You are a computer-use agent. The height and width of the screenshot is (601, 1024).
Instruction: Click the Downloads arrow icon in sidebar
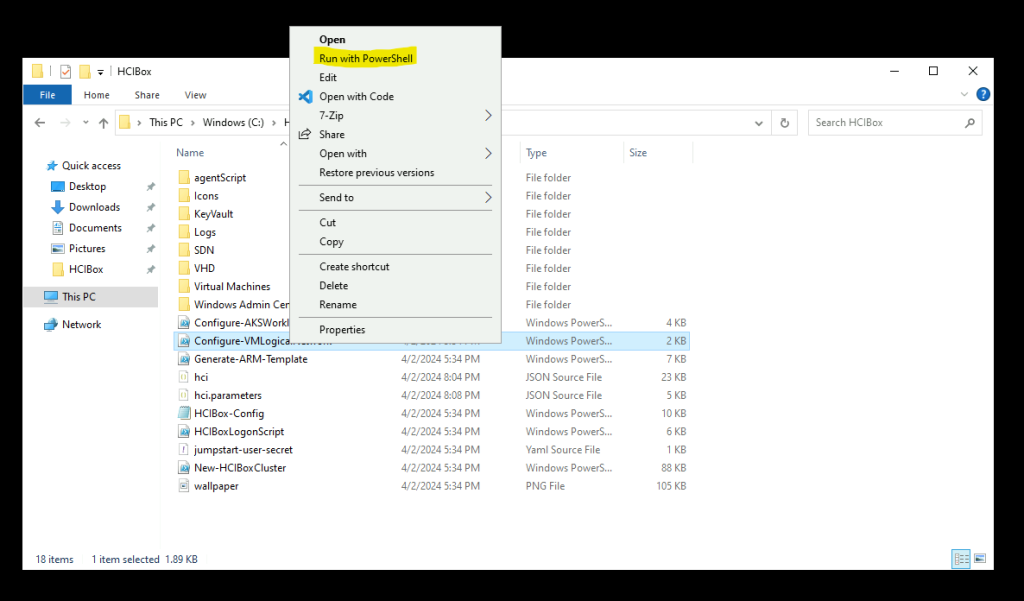(x=57, y=208)
